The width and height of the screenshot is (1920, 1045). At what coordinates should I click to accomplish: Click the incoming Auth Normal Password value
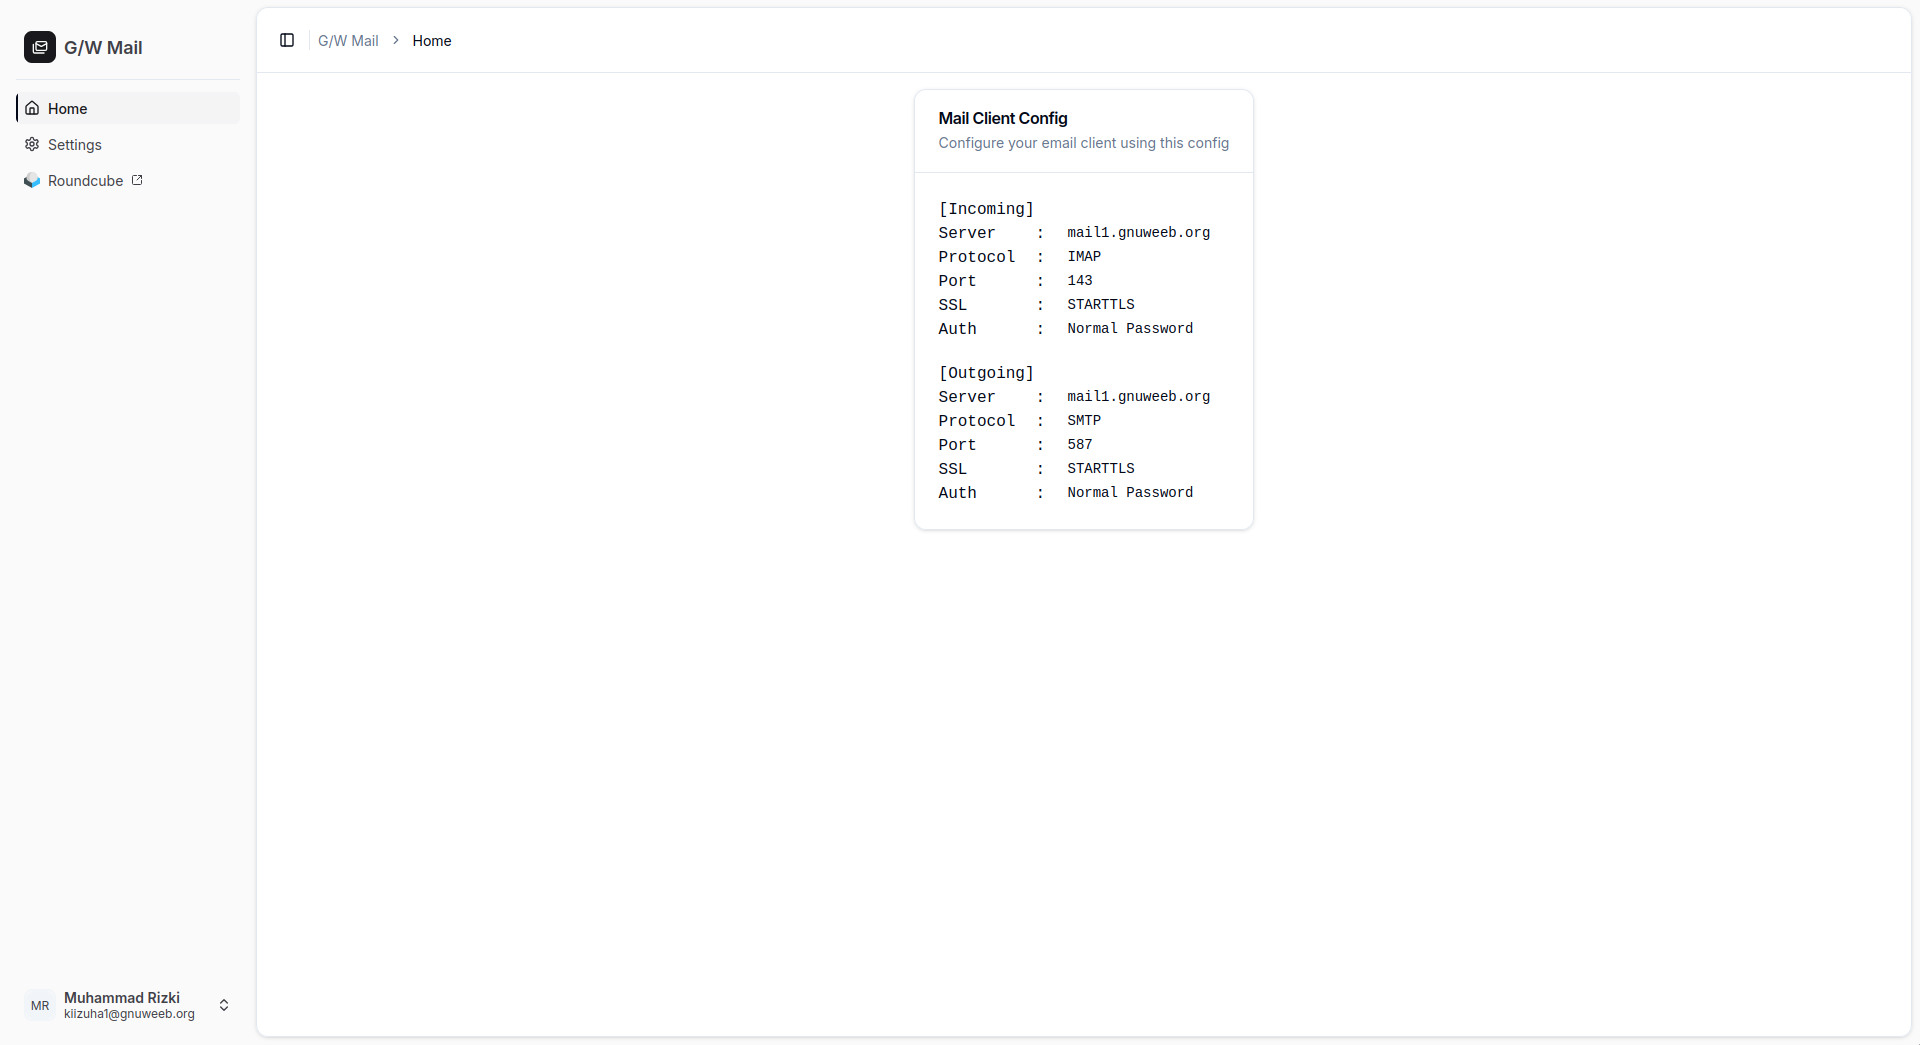pyautogui.click(x=1130, y=328)
